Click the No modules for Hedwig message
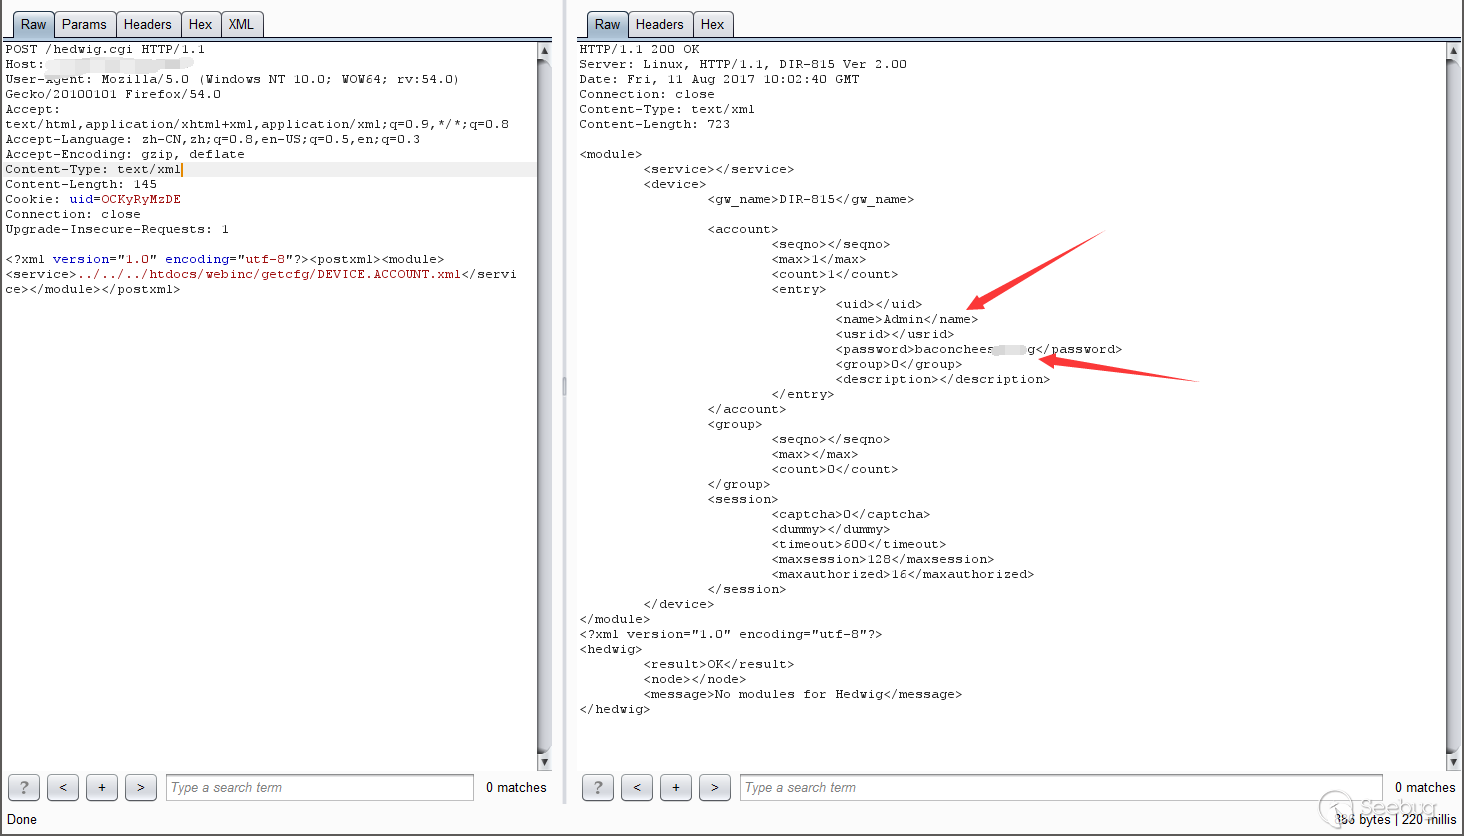Viewport: 1464px width, 836px height. click(803, 694)
